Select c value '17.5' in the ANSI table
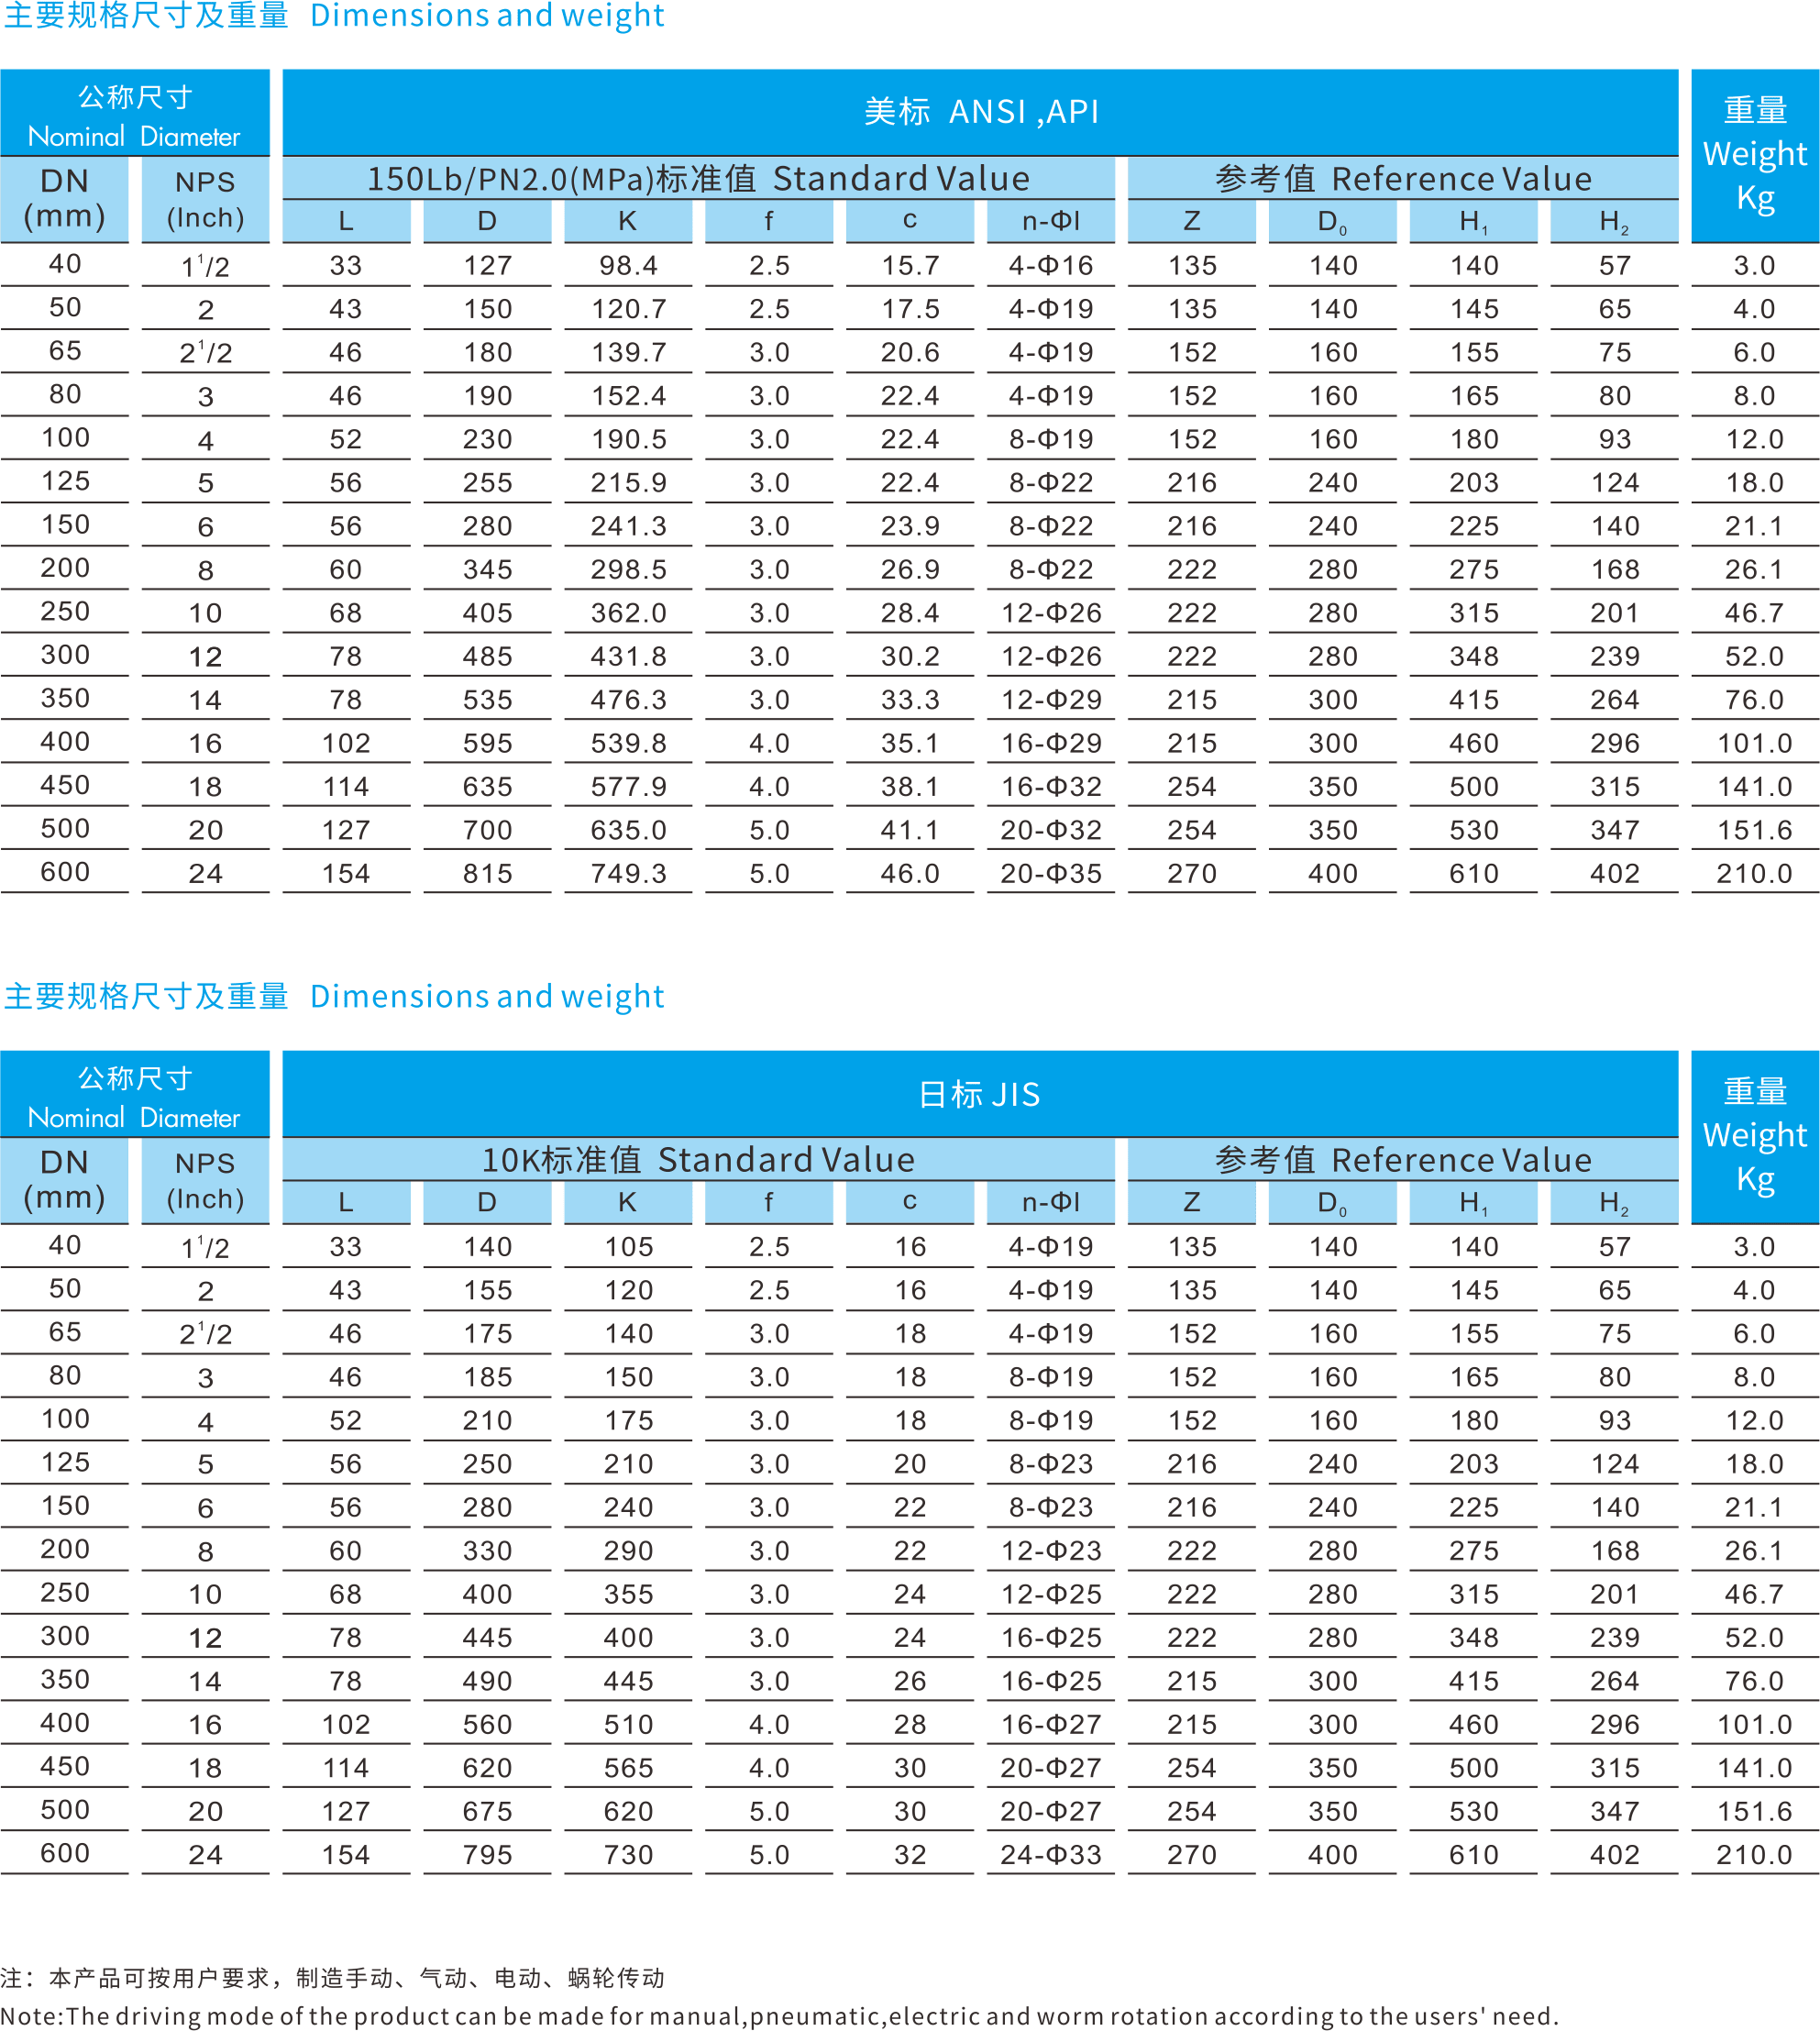Viewport: 1820px width, 2031px height. pyautogui.click(x=910, y=309)
